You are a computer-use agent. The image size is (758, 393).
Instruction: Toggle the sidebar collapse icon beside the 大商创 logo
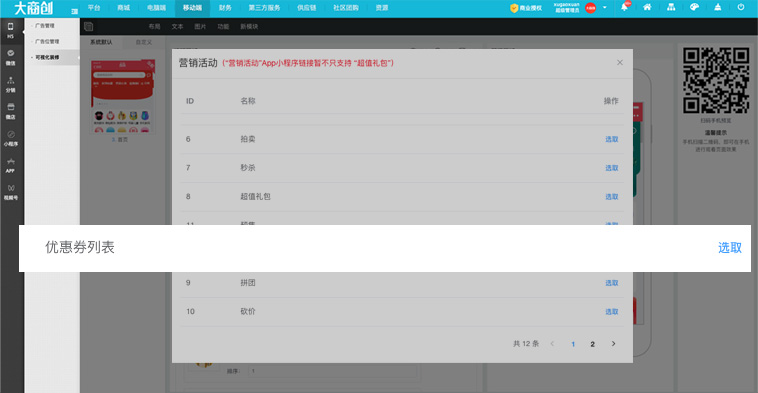pos(74,11)
